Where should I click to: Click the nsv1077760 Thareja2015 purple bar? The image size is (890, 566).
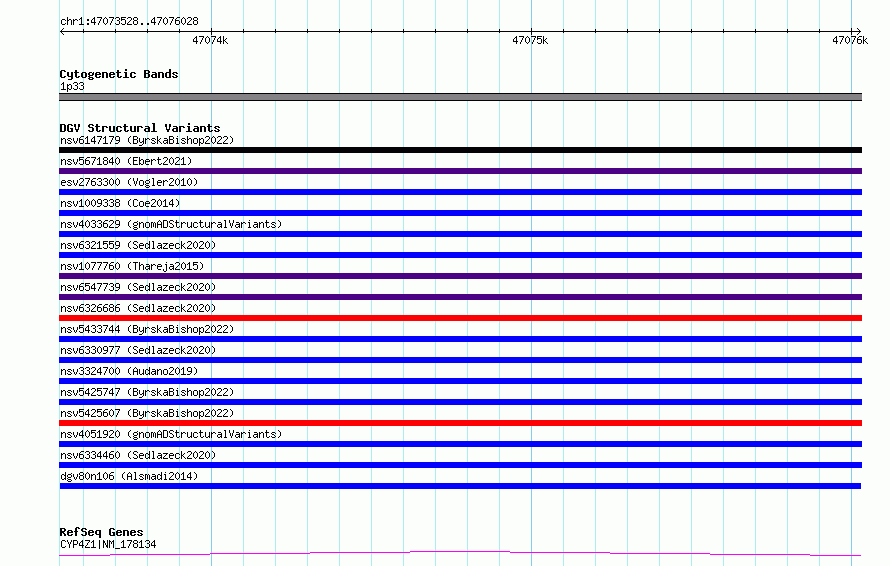[460, 276]
